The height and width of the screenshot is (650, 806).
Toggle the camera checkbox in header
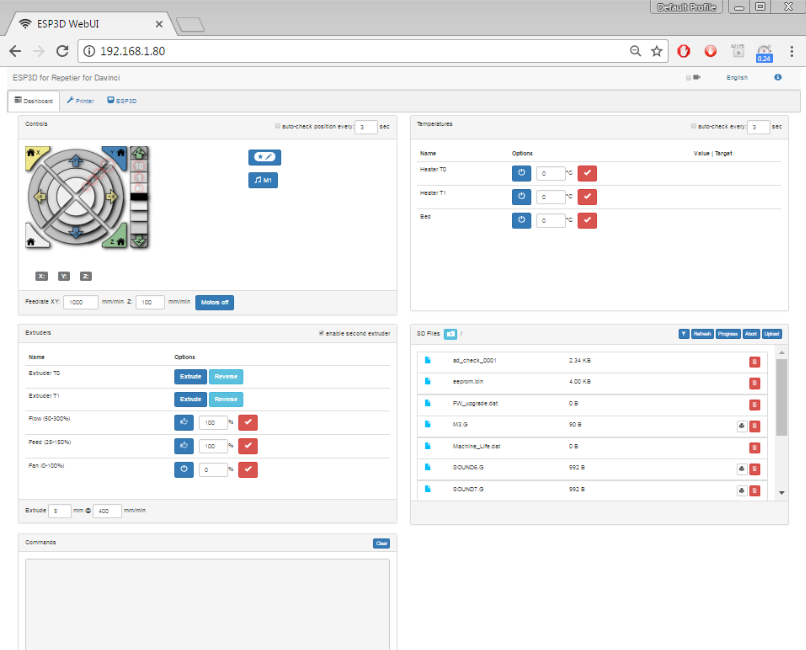tap(688, 78)
